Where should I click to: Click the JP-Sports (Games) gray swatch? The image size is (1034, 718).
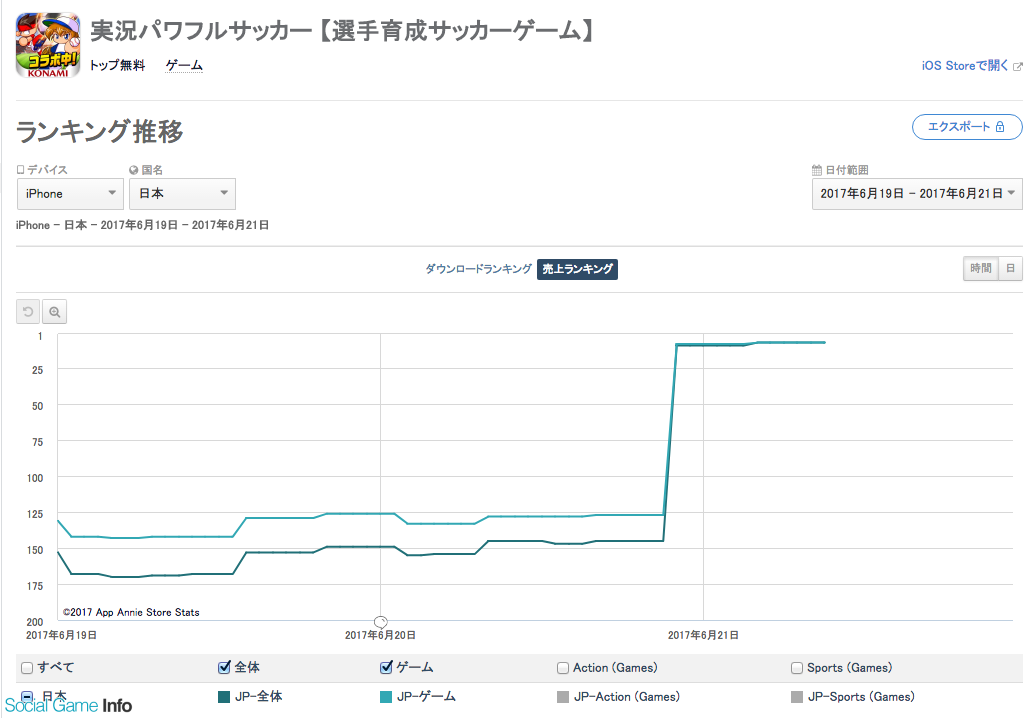797,697
